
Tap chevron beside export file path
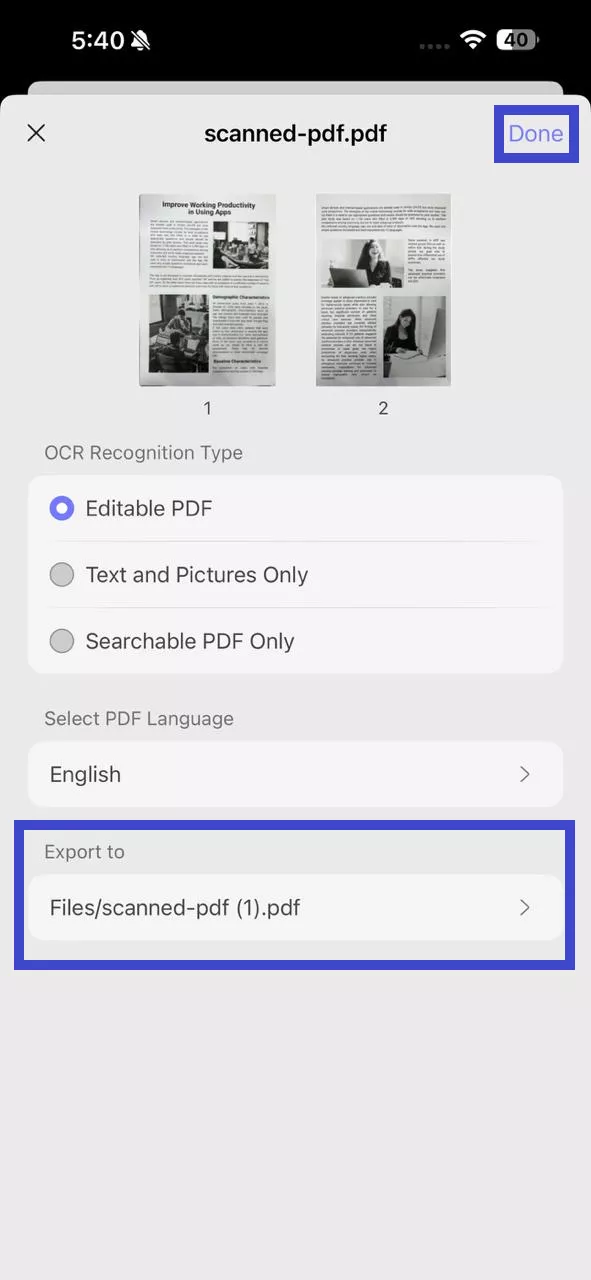[x=525, y=908]
